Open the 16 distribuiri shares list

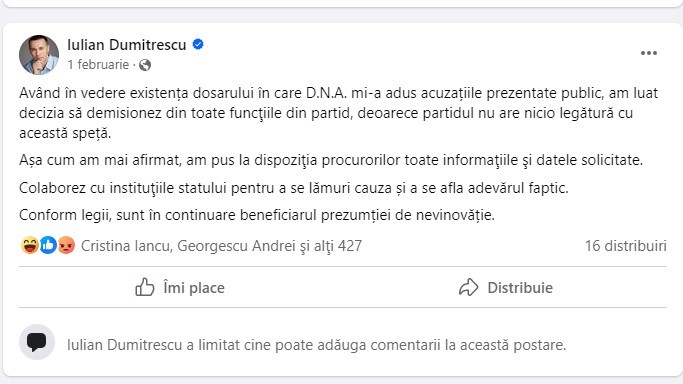(x=626, y=246)
